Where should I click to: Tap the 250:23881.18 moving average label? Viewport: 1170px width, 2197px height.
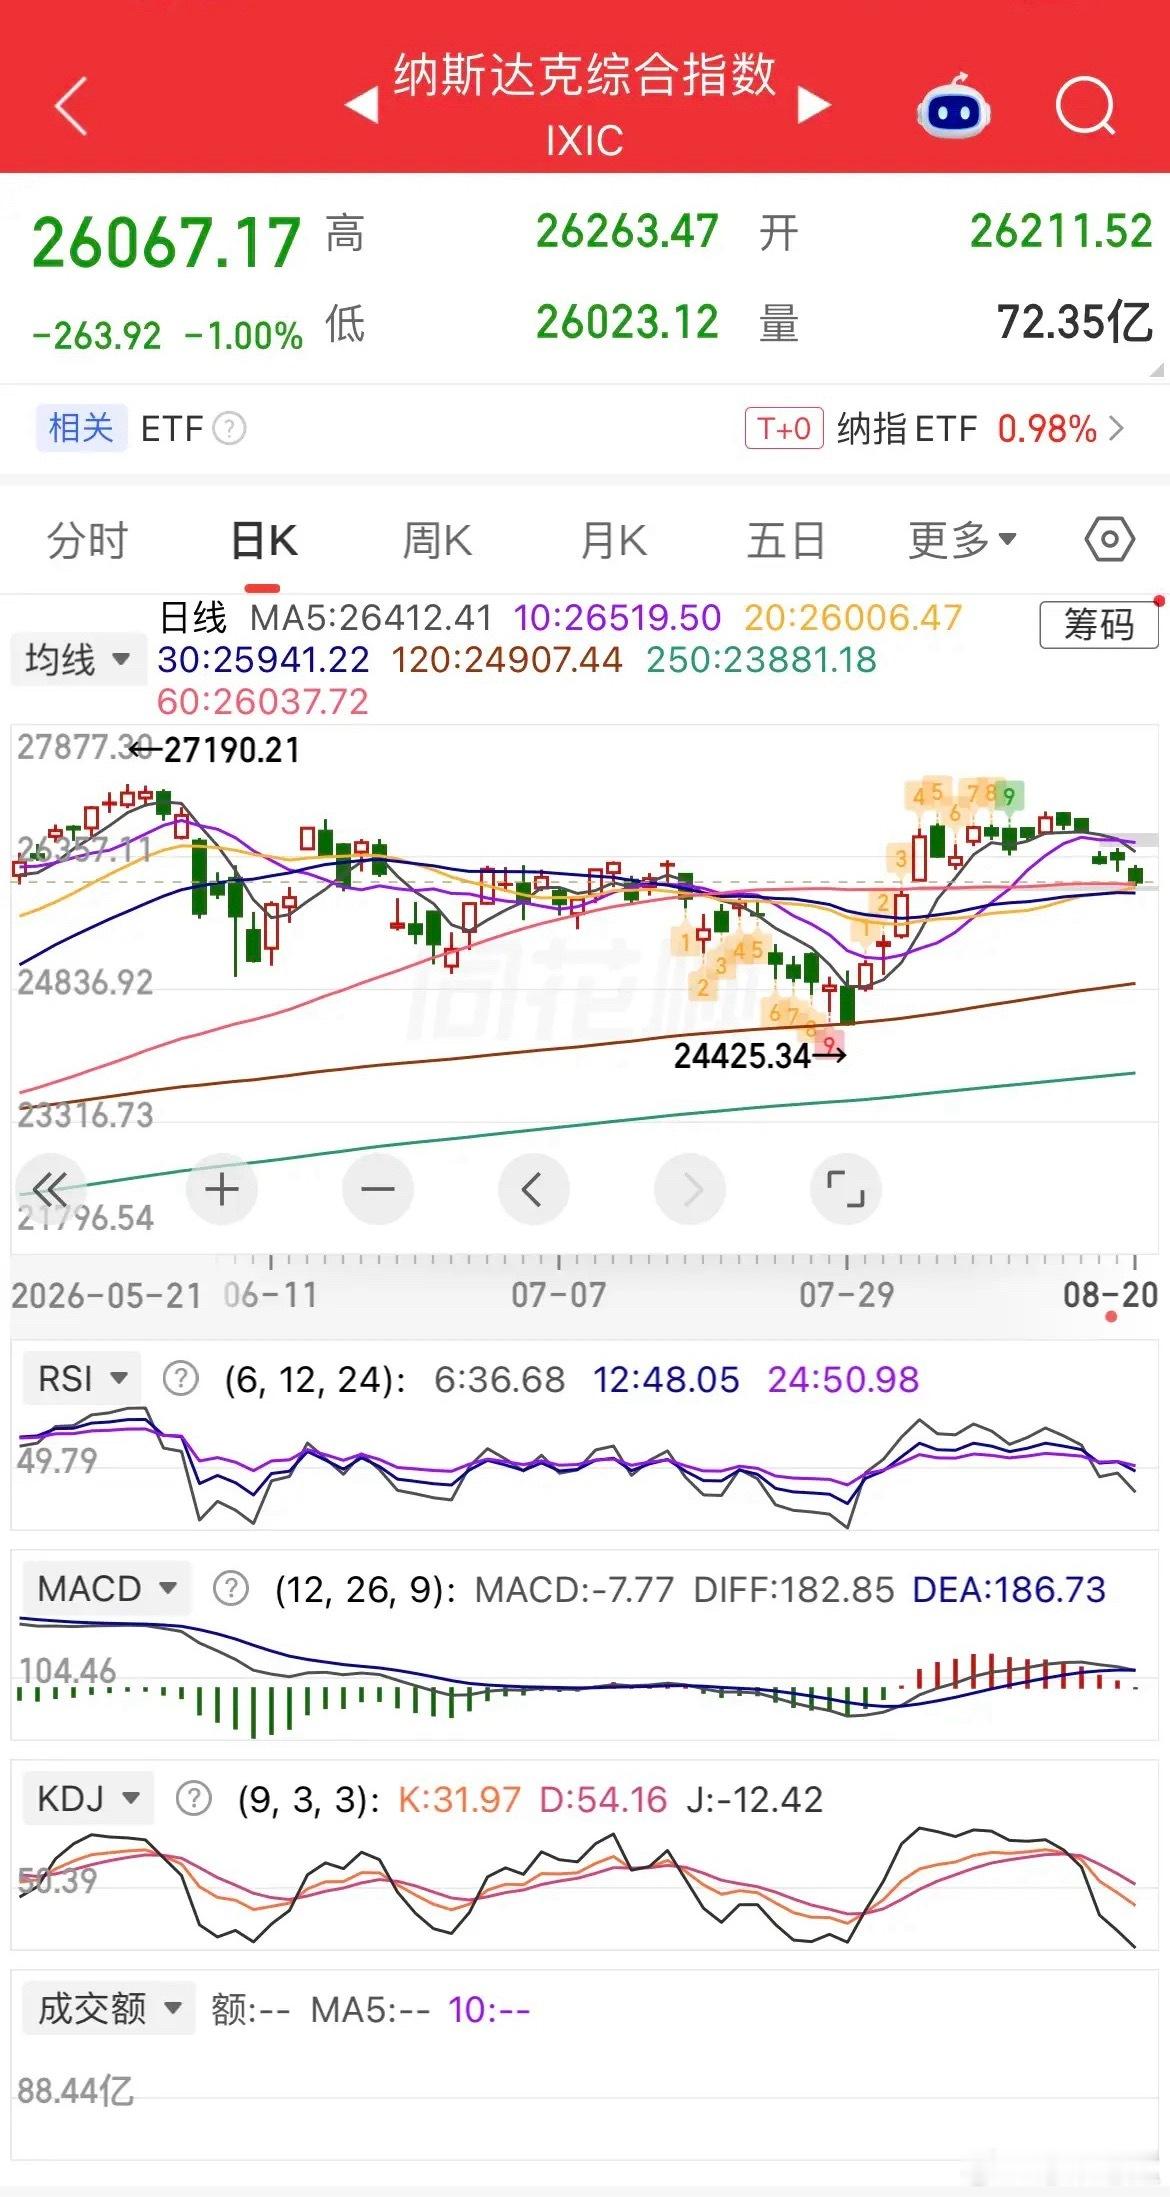point(761,660)
